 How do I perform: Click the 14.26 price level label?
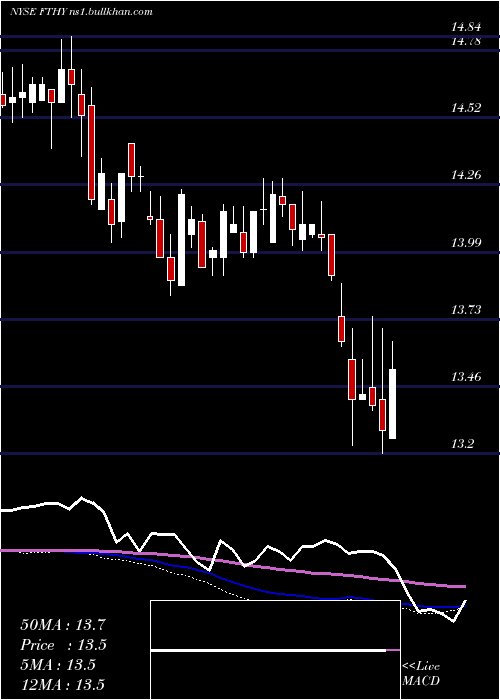click(x=466, y=175)
